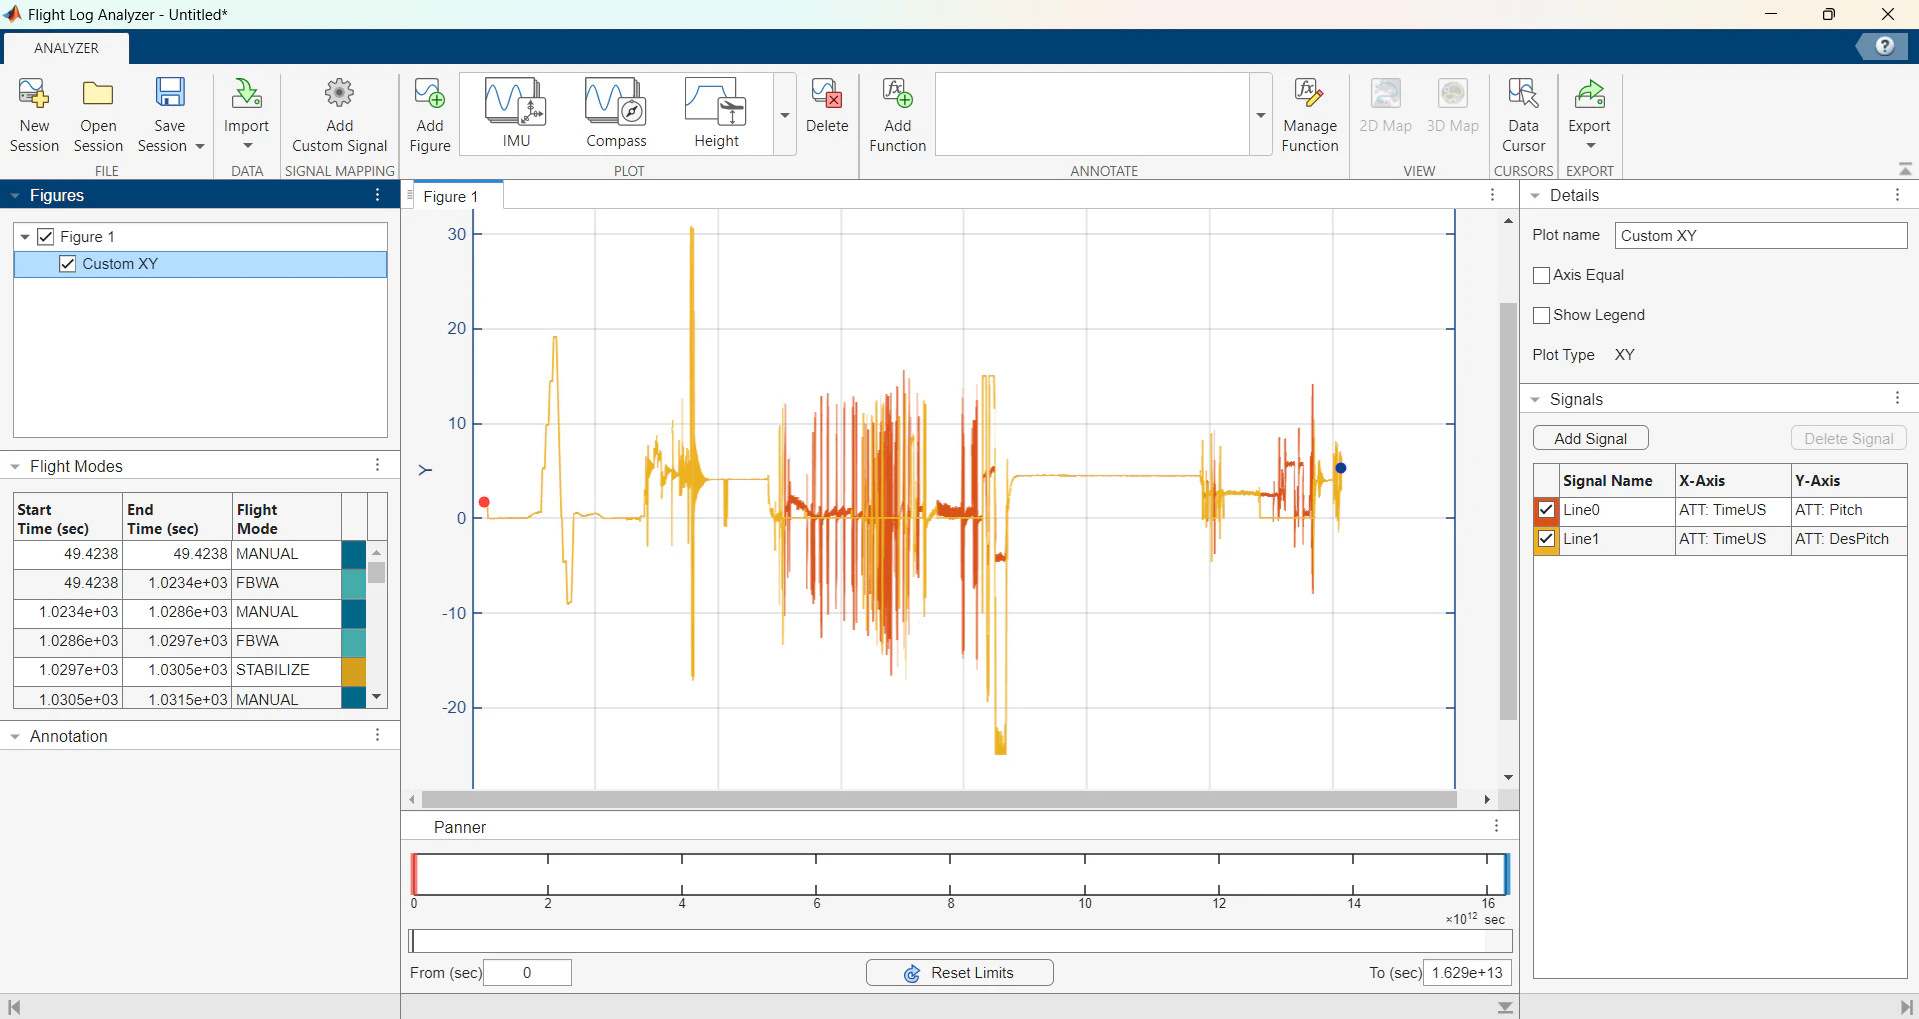This screenshot has width=1919, height=1019.
Task: Open Panner options menu
Action: [1496, 826]
